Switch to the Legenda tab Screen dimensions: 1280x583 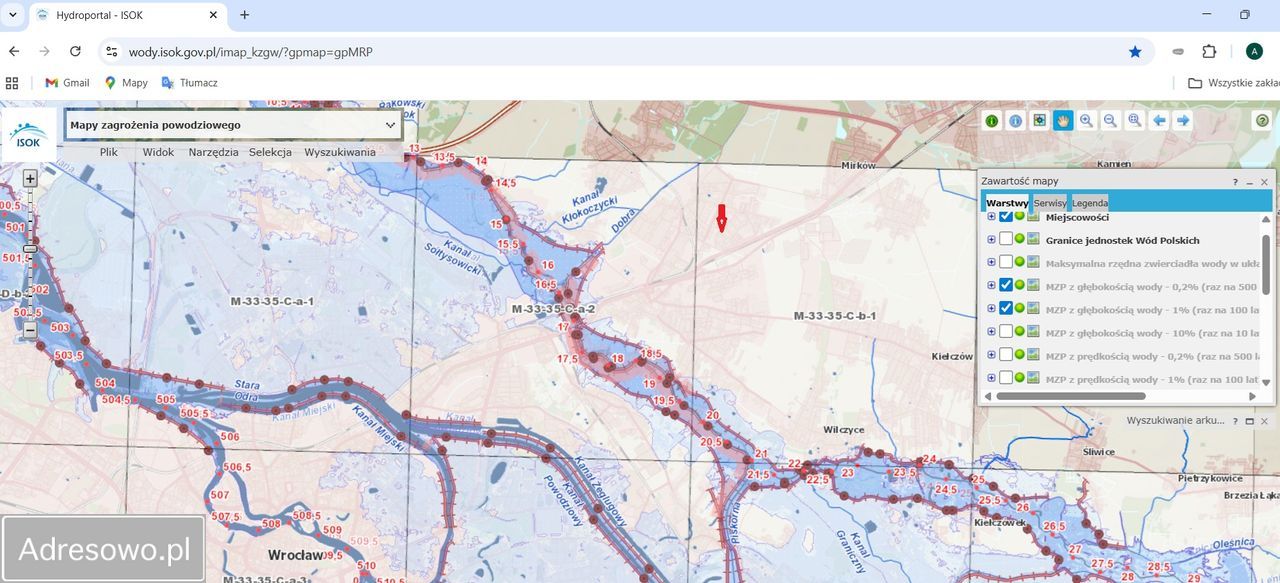pos(1090,202)
